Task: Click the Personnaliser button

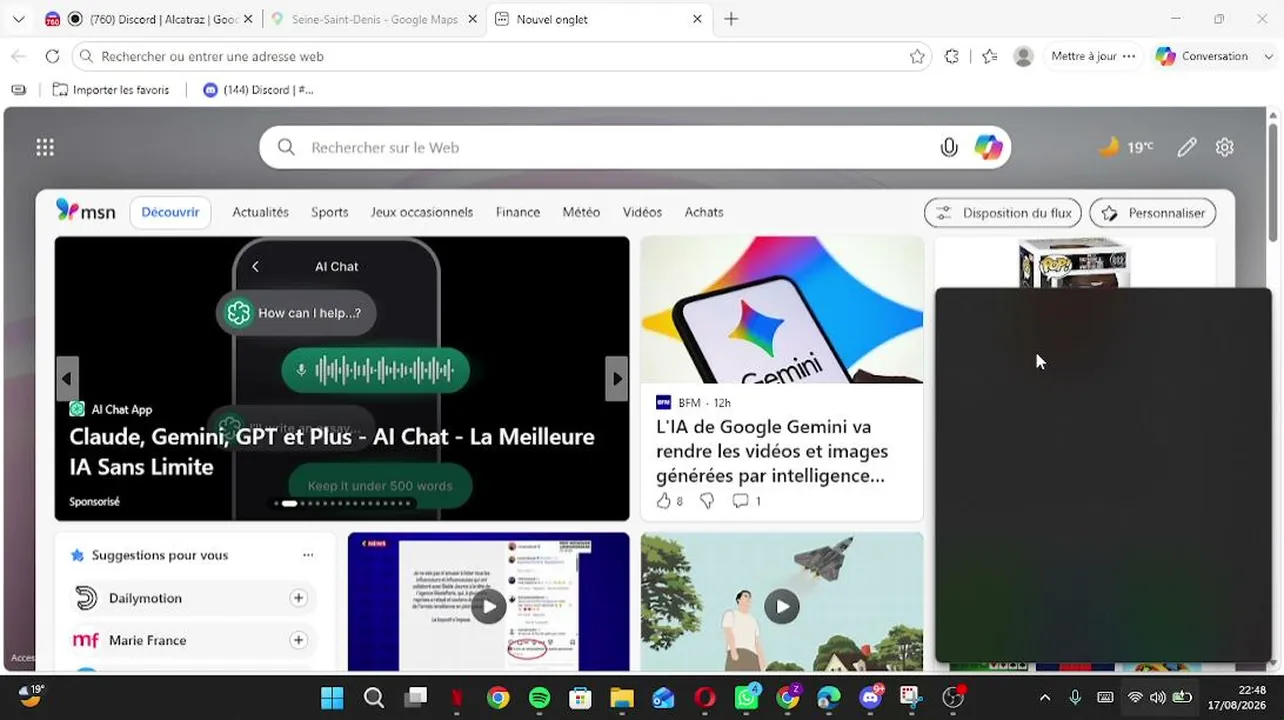Action: [x=1153, y=213]
